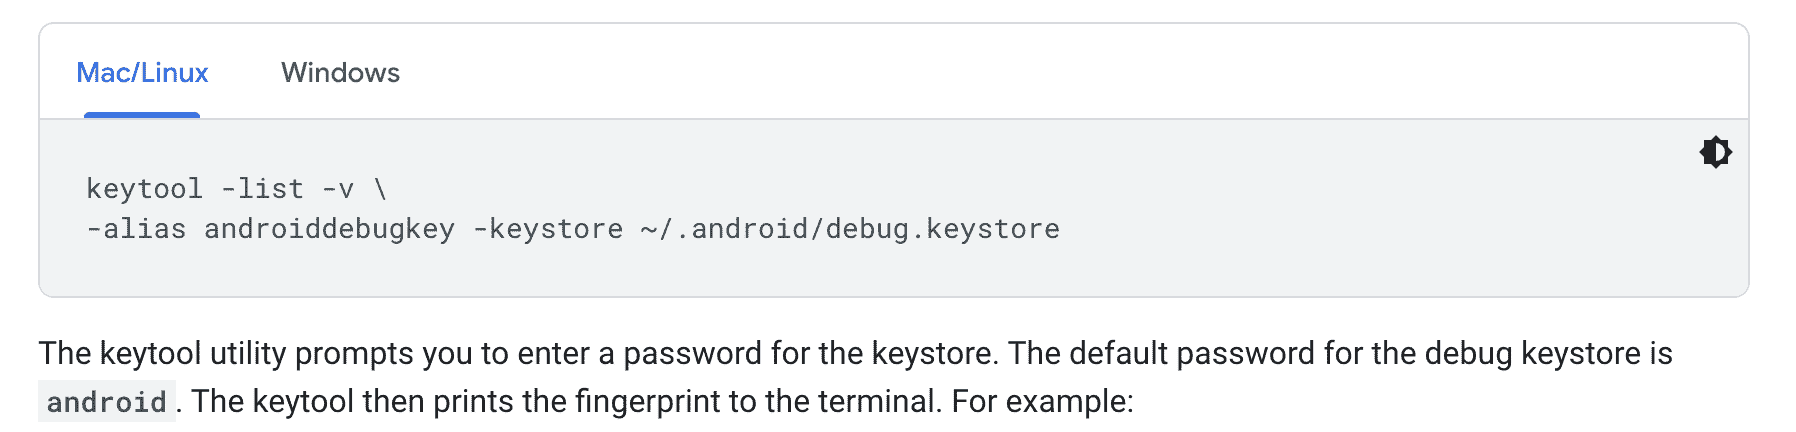Click the blue underline beneath Mac/Linux

pos(142,115)
